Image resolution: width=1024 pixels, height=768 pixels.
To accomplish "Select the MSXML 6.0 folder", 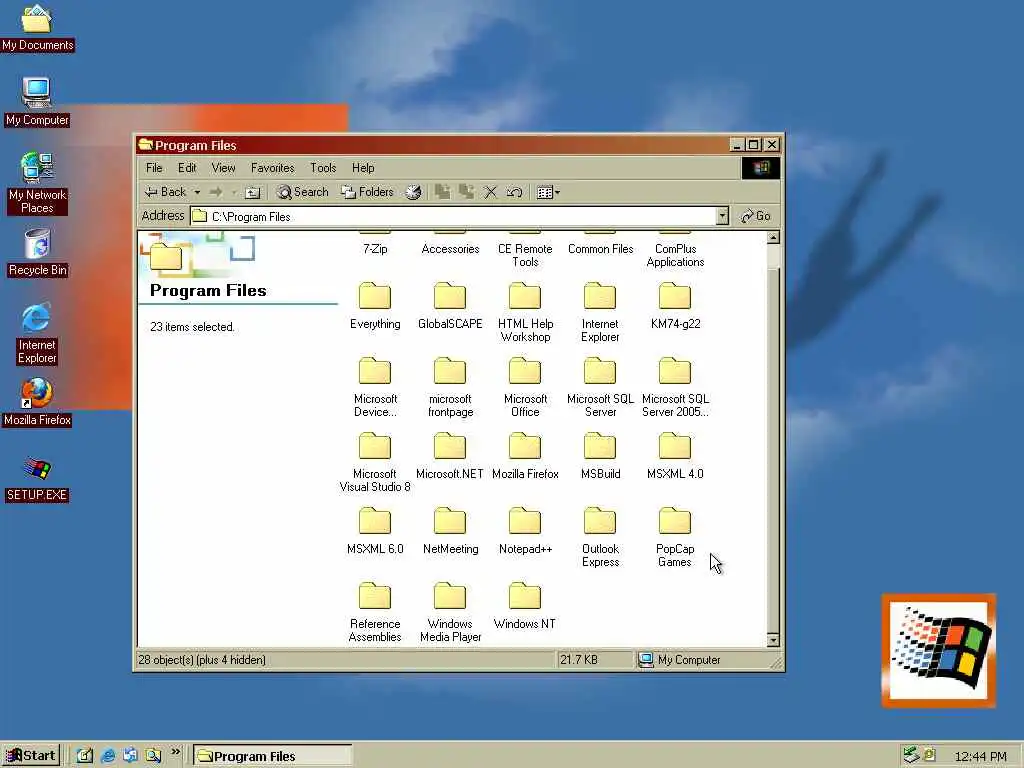I will 375,531.
